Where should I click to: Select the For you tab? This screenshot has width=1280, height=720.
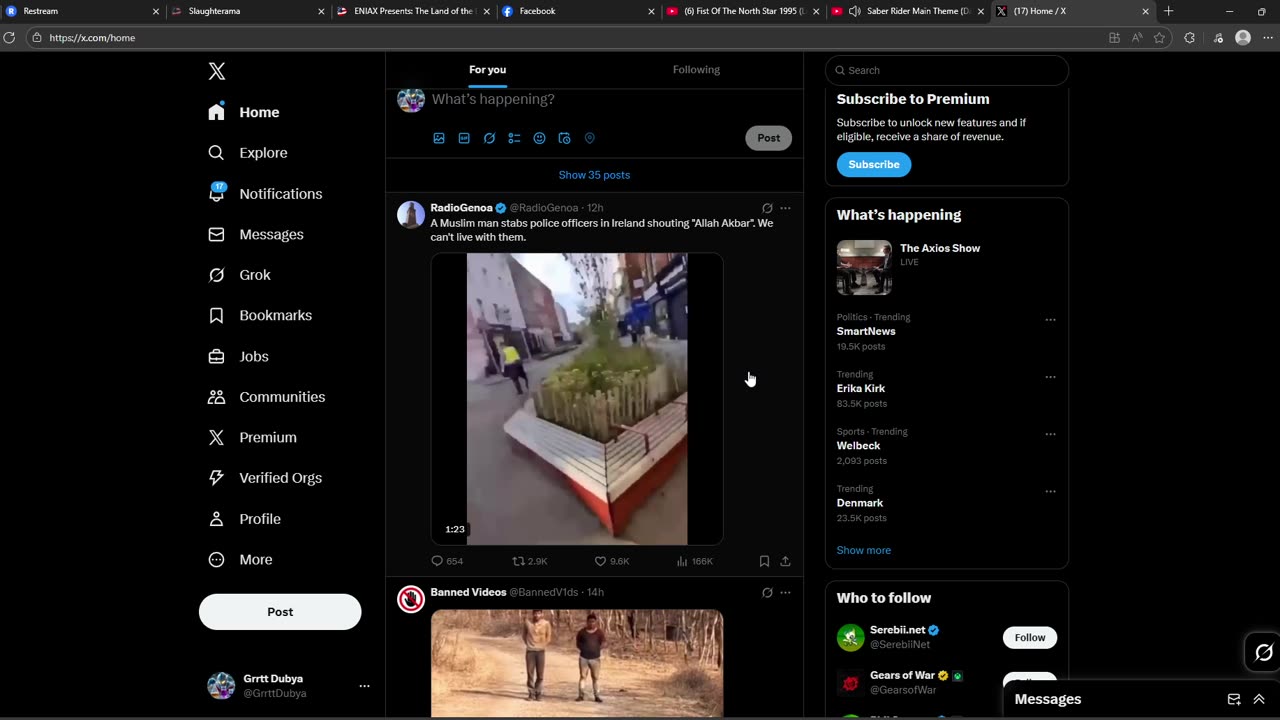[488, 70]
